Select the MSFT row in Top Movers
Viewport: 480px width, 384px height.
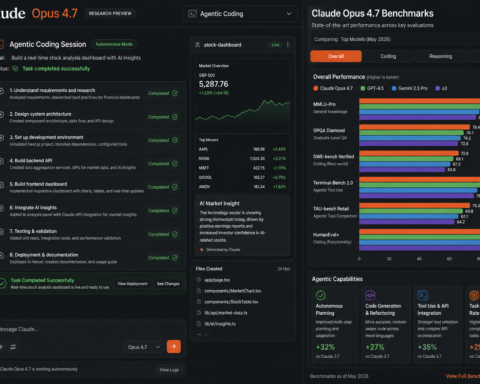coord(242,168)
